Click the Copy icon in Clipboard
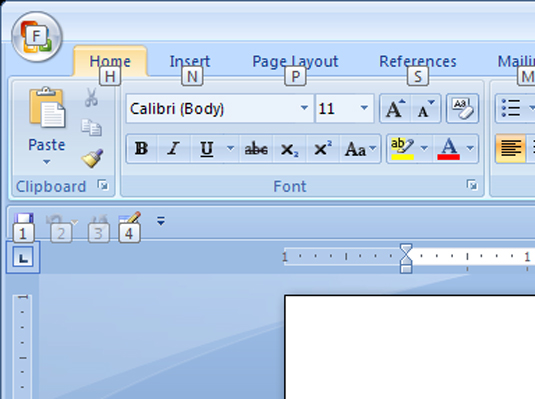Screen dimensions: 535x399 pos(91,127)
